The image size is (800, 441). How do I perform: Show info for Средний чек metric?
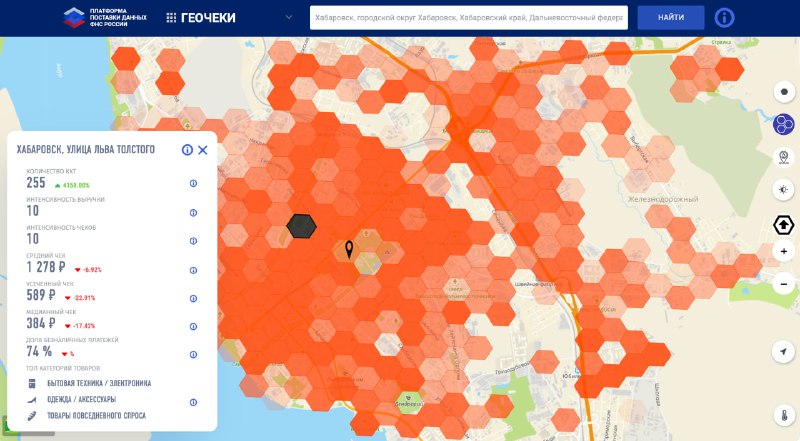[193, 270]
